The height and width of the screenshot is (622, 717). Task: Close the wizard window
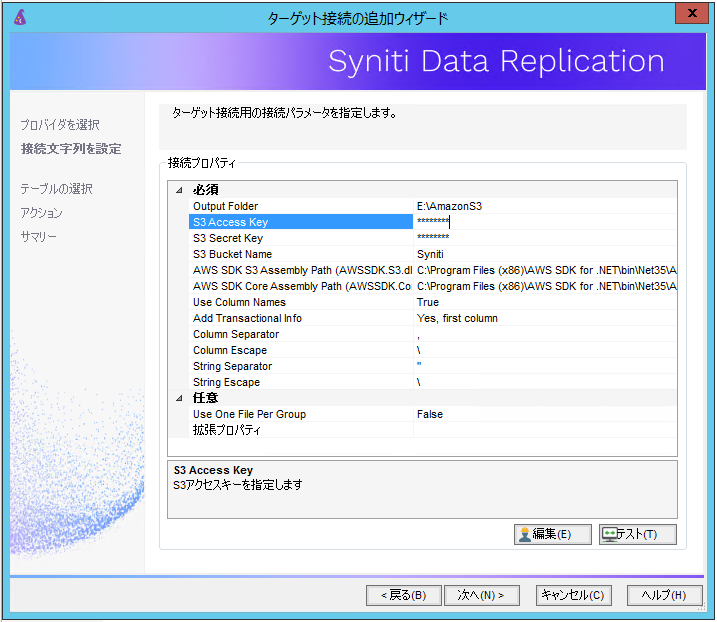click(x=692, y=13)
